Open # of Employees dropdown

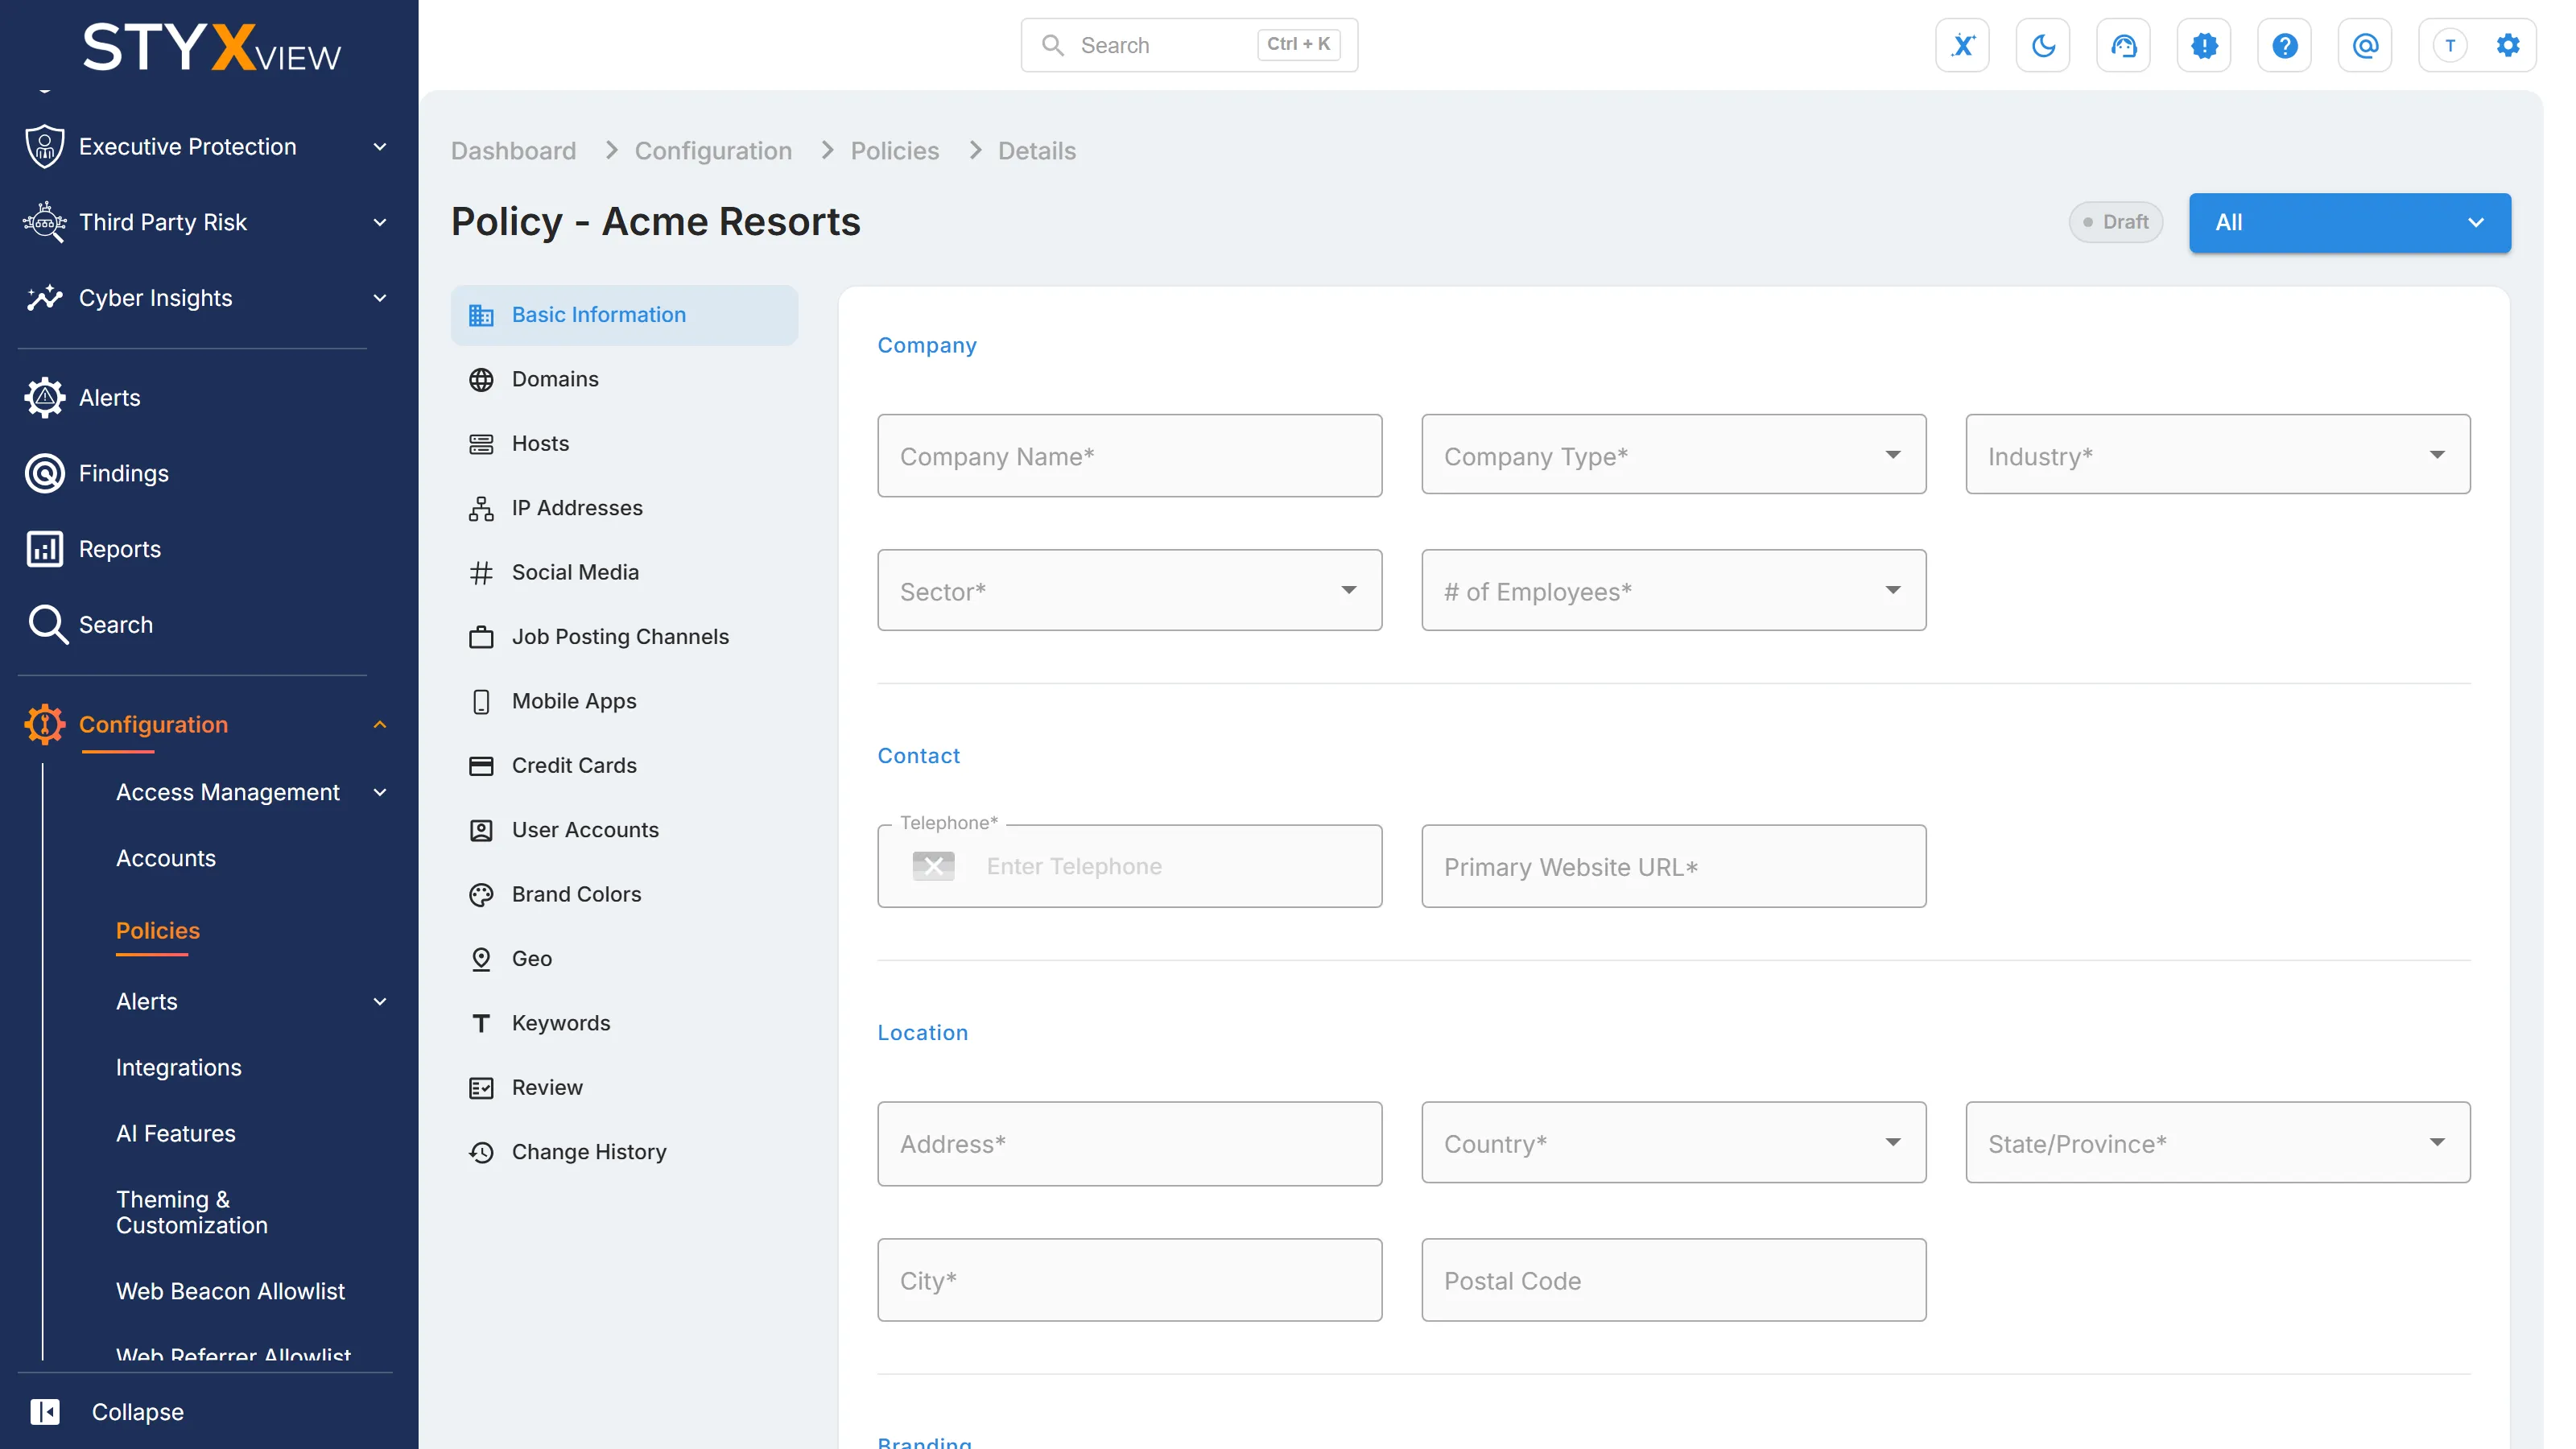pyautogui.click(x=1673, y=590)
